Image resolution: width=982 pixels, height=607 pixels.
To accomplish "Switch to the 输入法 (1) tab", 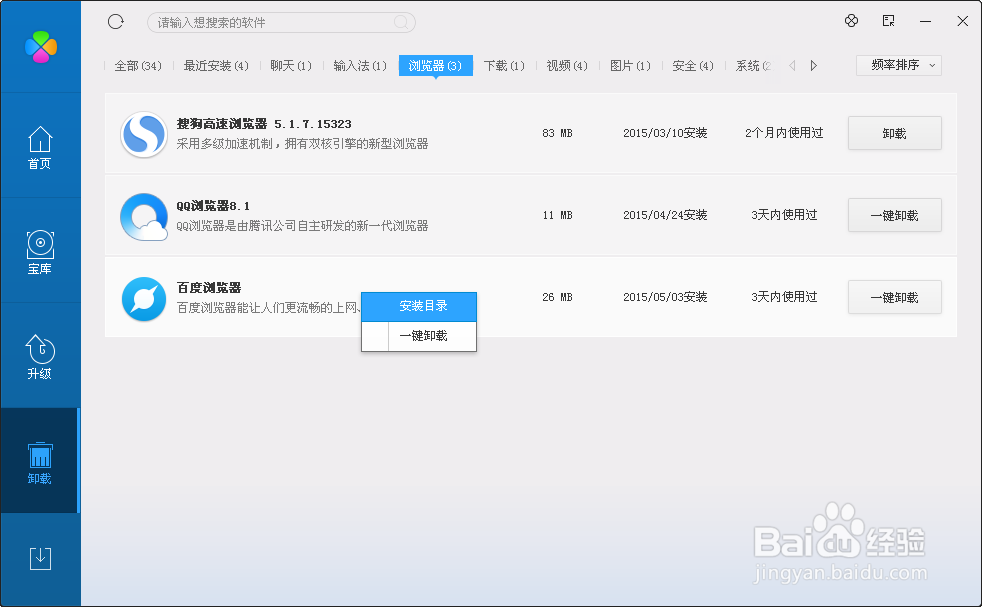I will tap(360, 66).
